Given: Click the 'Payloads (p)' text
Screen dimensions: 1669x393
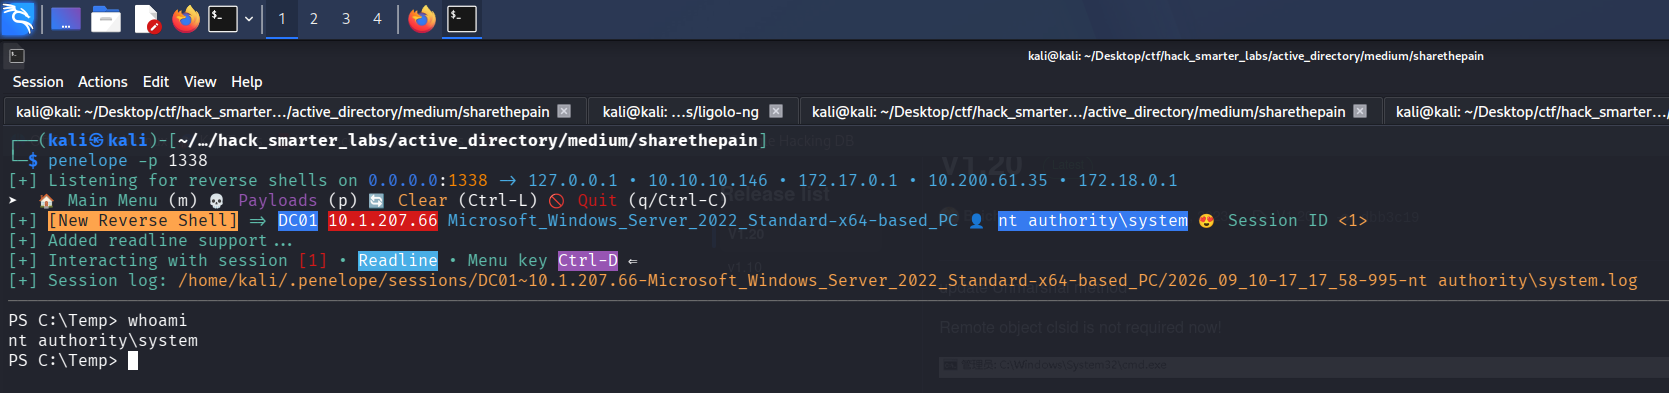Looking at the screenshot, I should pos(298,200).
